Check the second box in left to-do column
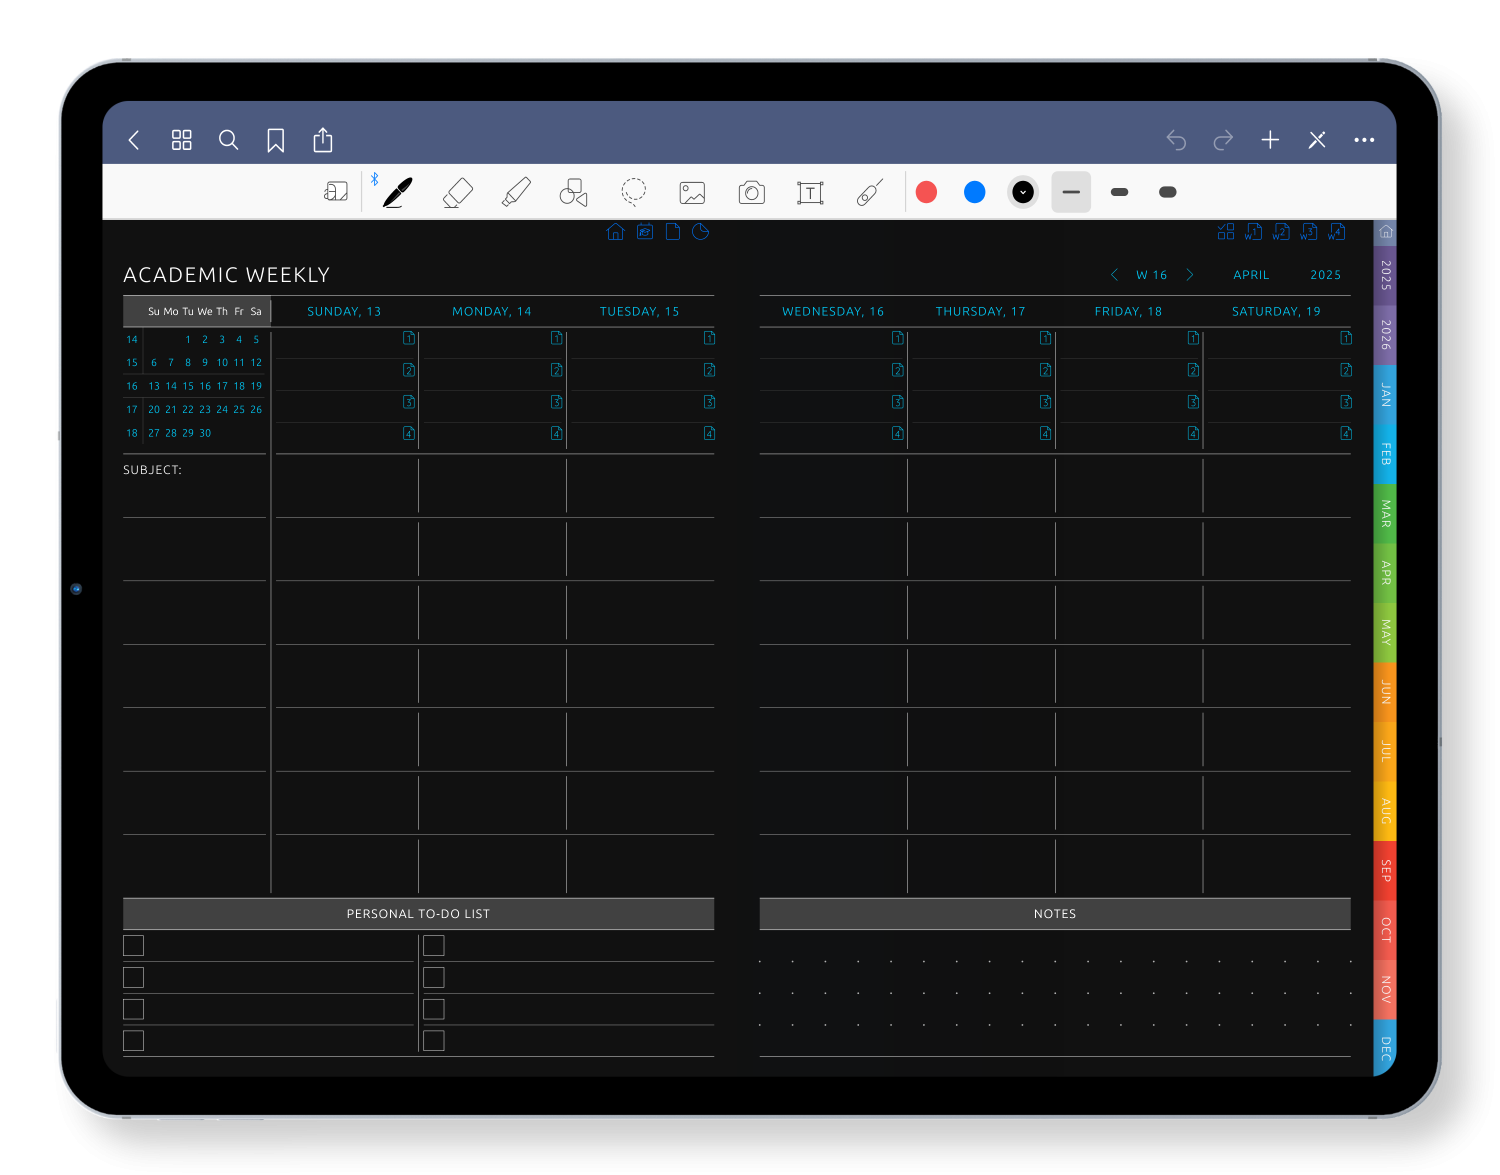Screen dimensions: 1500x1175 pos(134,978)
